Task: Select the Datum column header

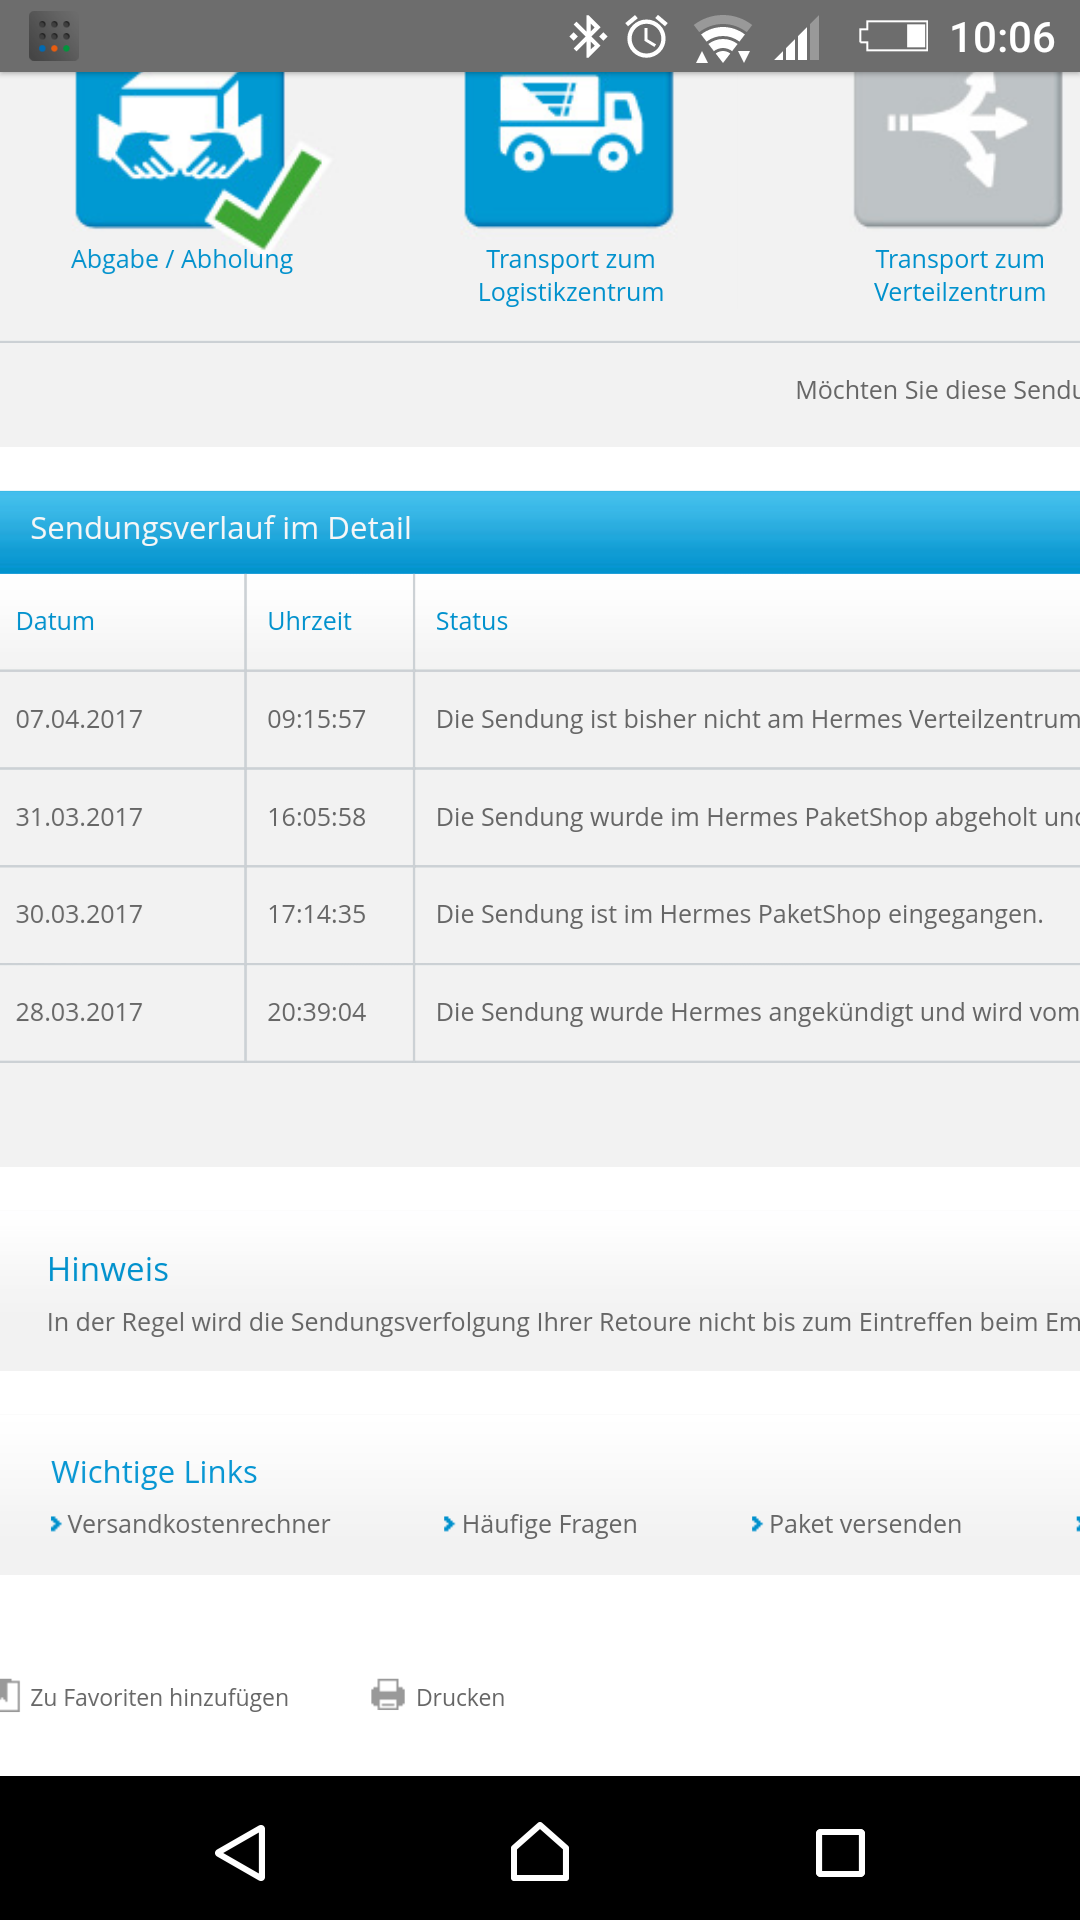Action: click(x=55, y=621)
